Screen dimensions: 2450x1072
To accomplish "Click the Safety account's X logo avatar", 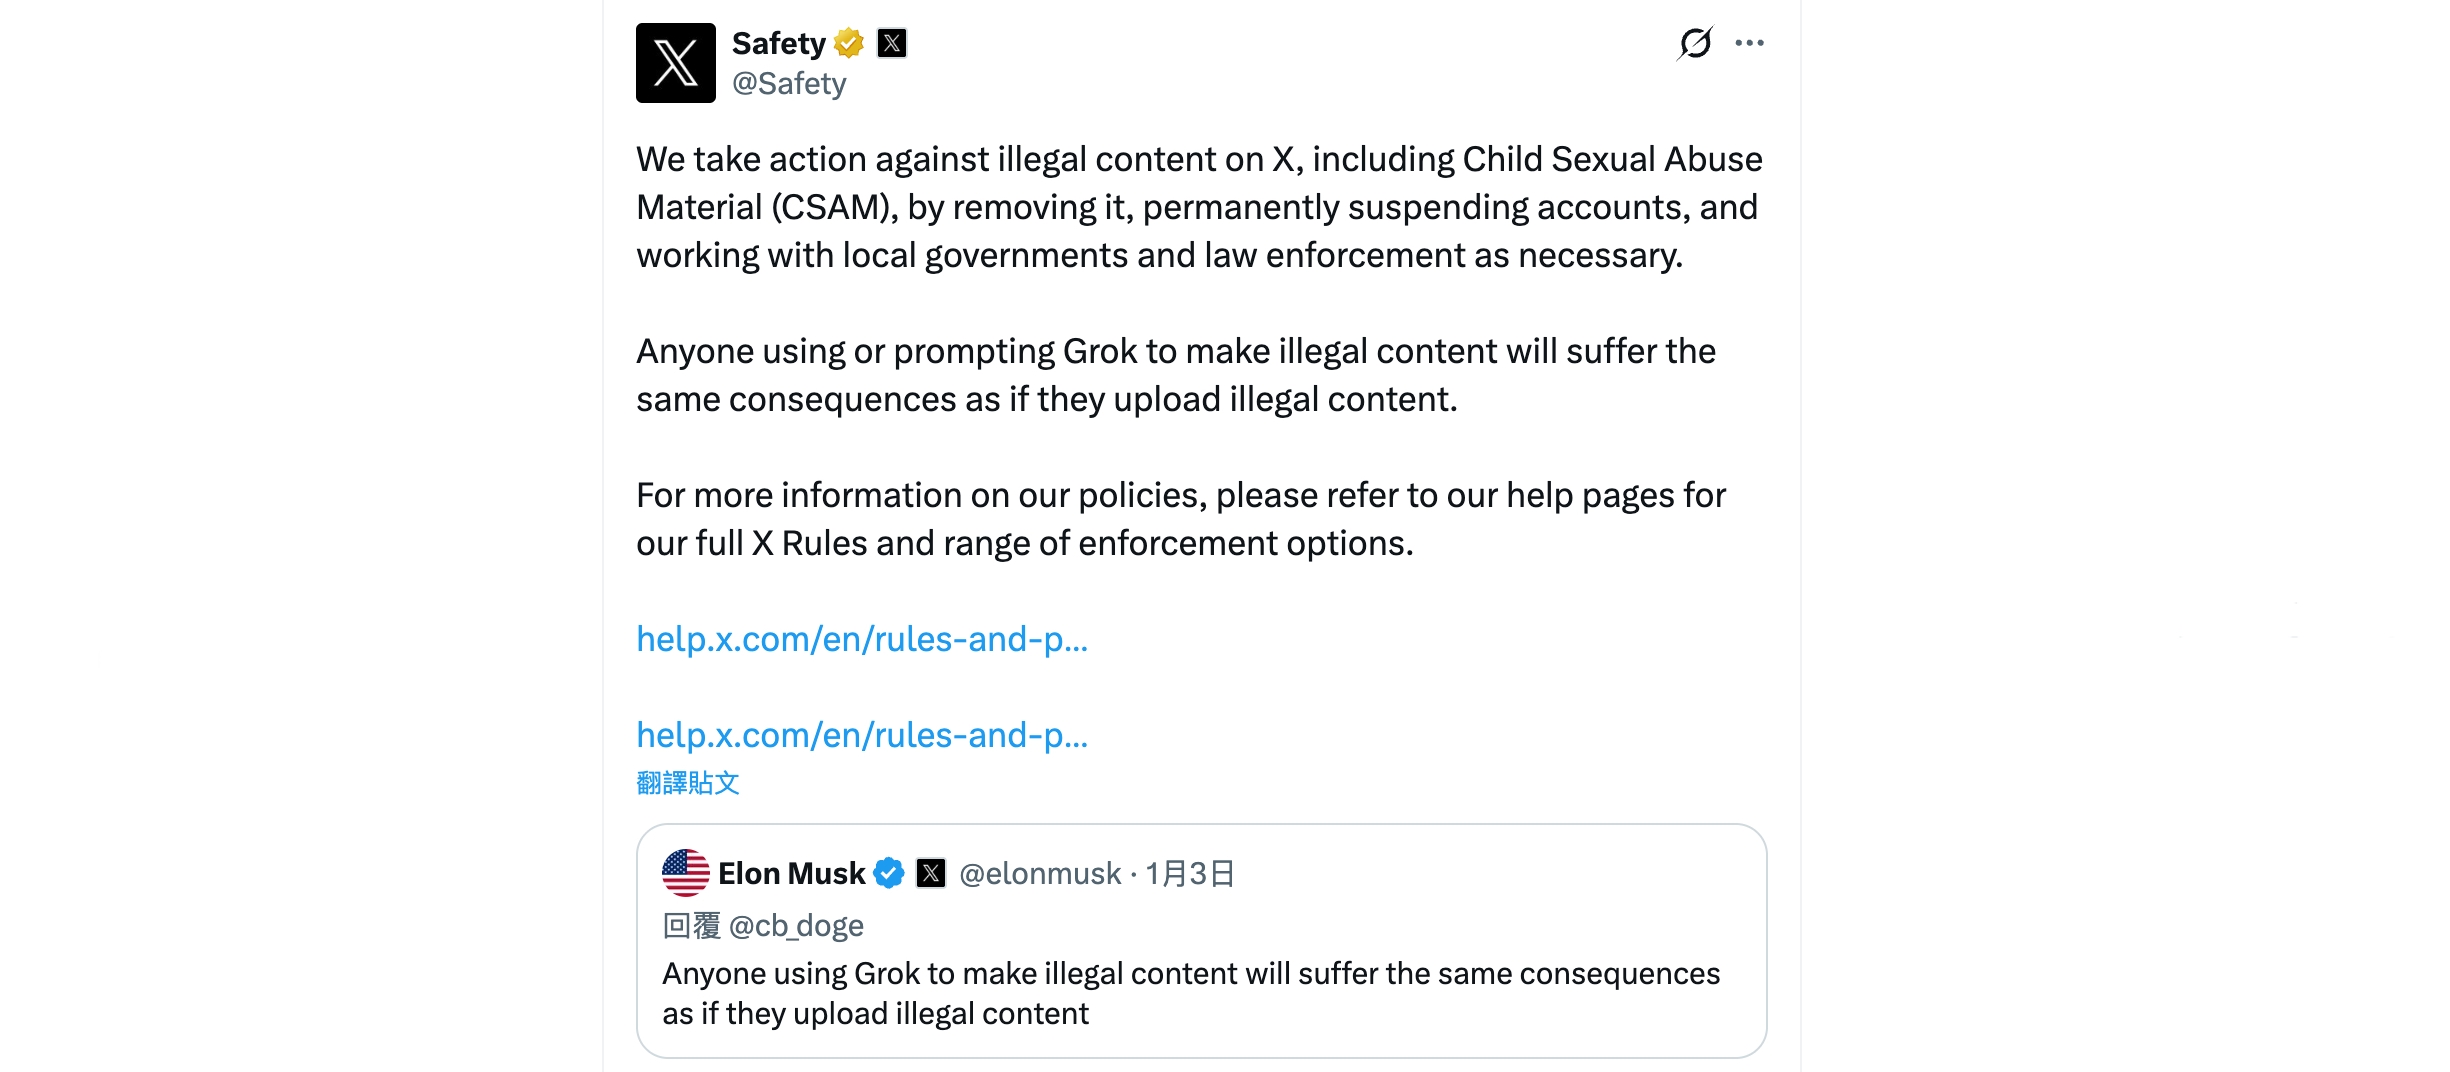I will [x=675, y=63].
